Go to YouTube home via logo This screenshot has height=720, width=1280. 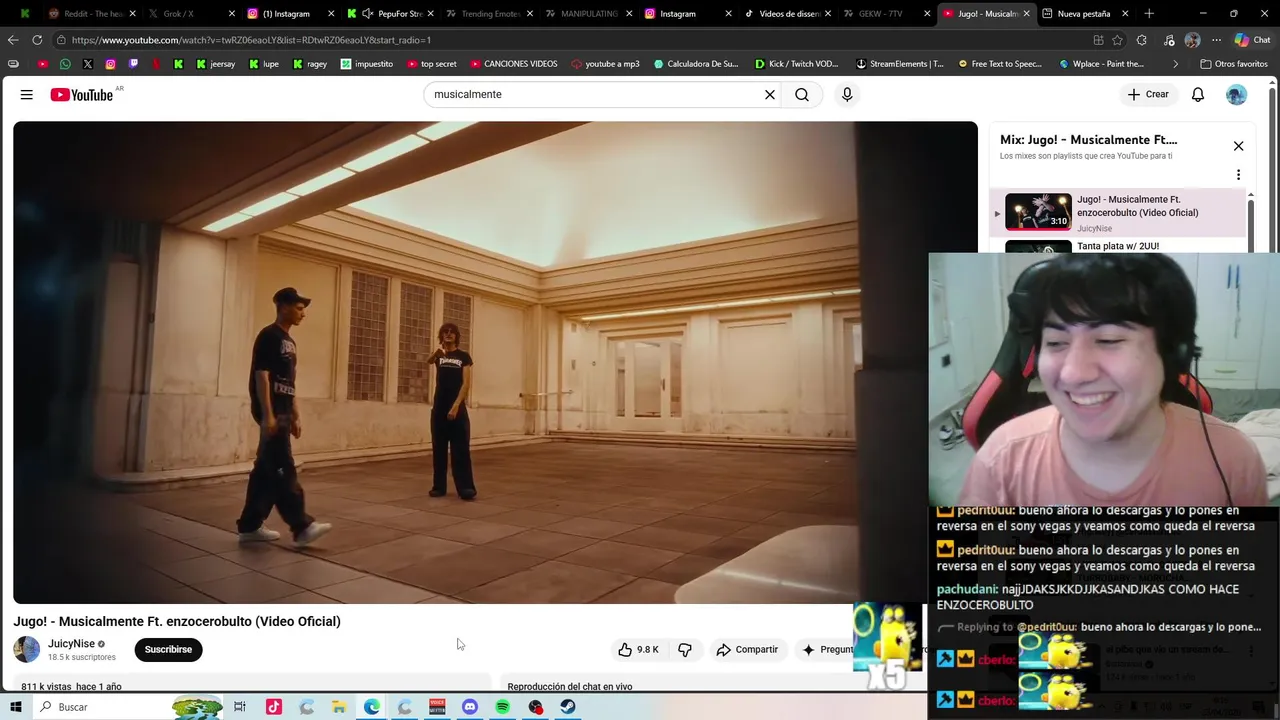[82, 95]
